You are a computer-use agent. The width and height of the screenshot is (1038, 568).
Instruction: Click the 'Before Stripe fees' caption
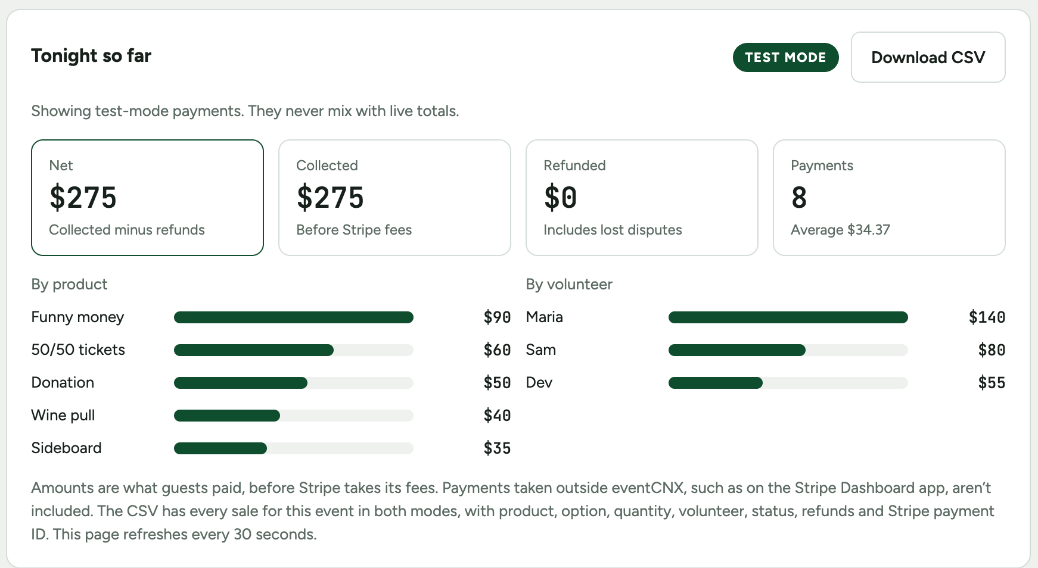click(x=354, y=230)
